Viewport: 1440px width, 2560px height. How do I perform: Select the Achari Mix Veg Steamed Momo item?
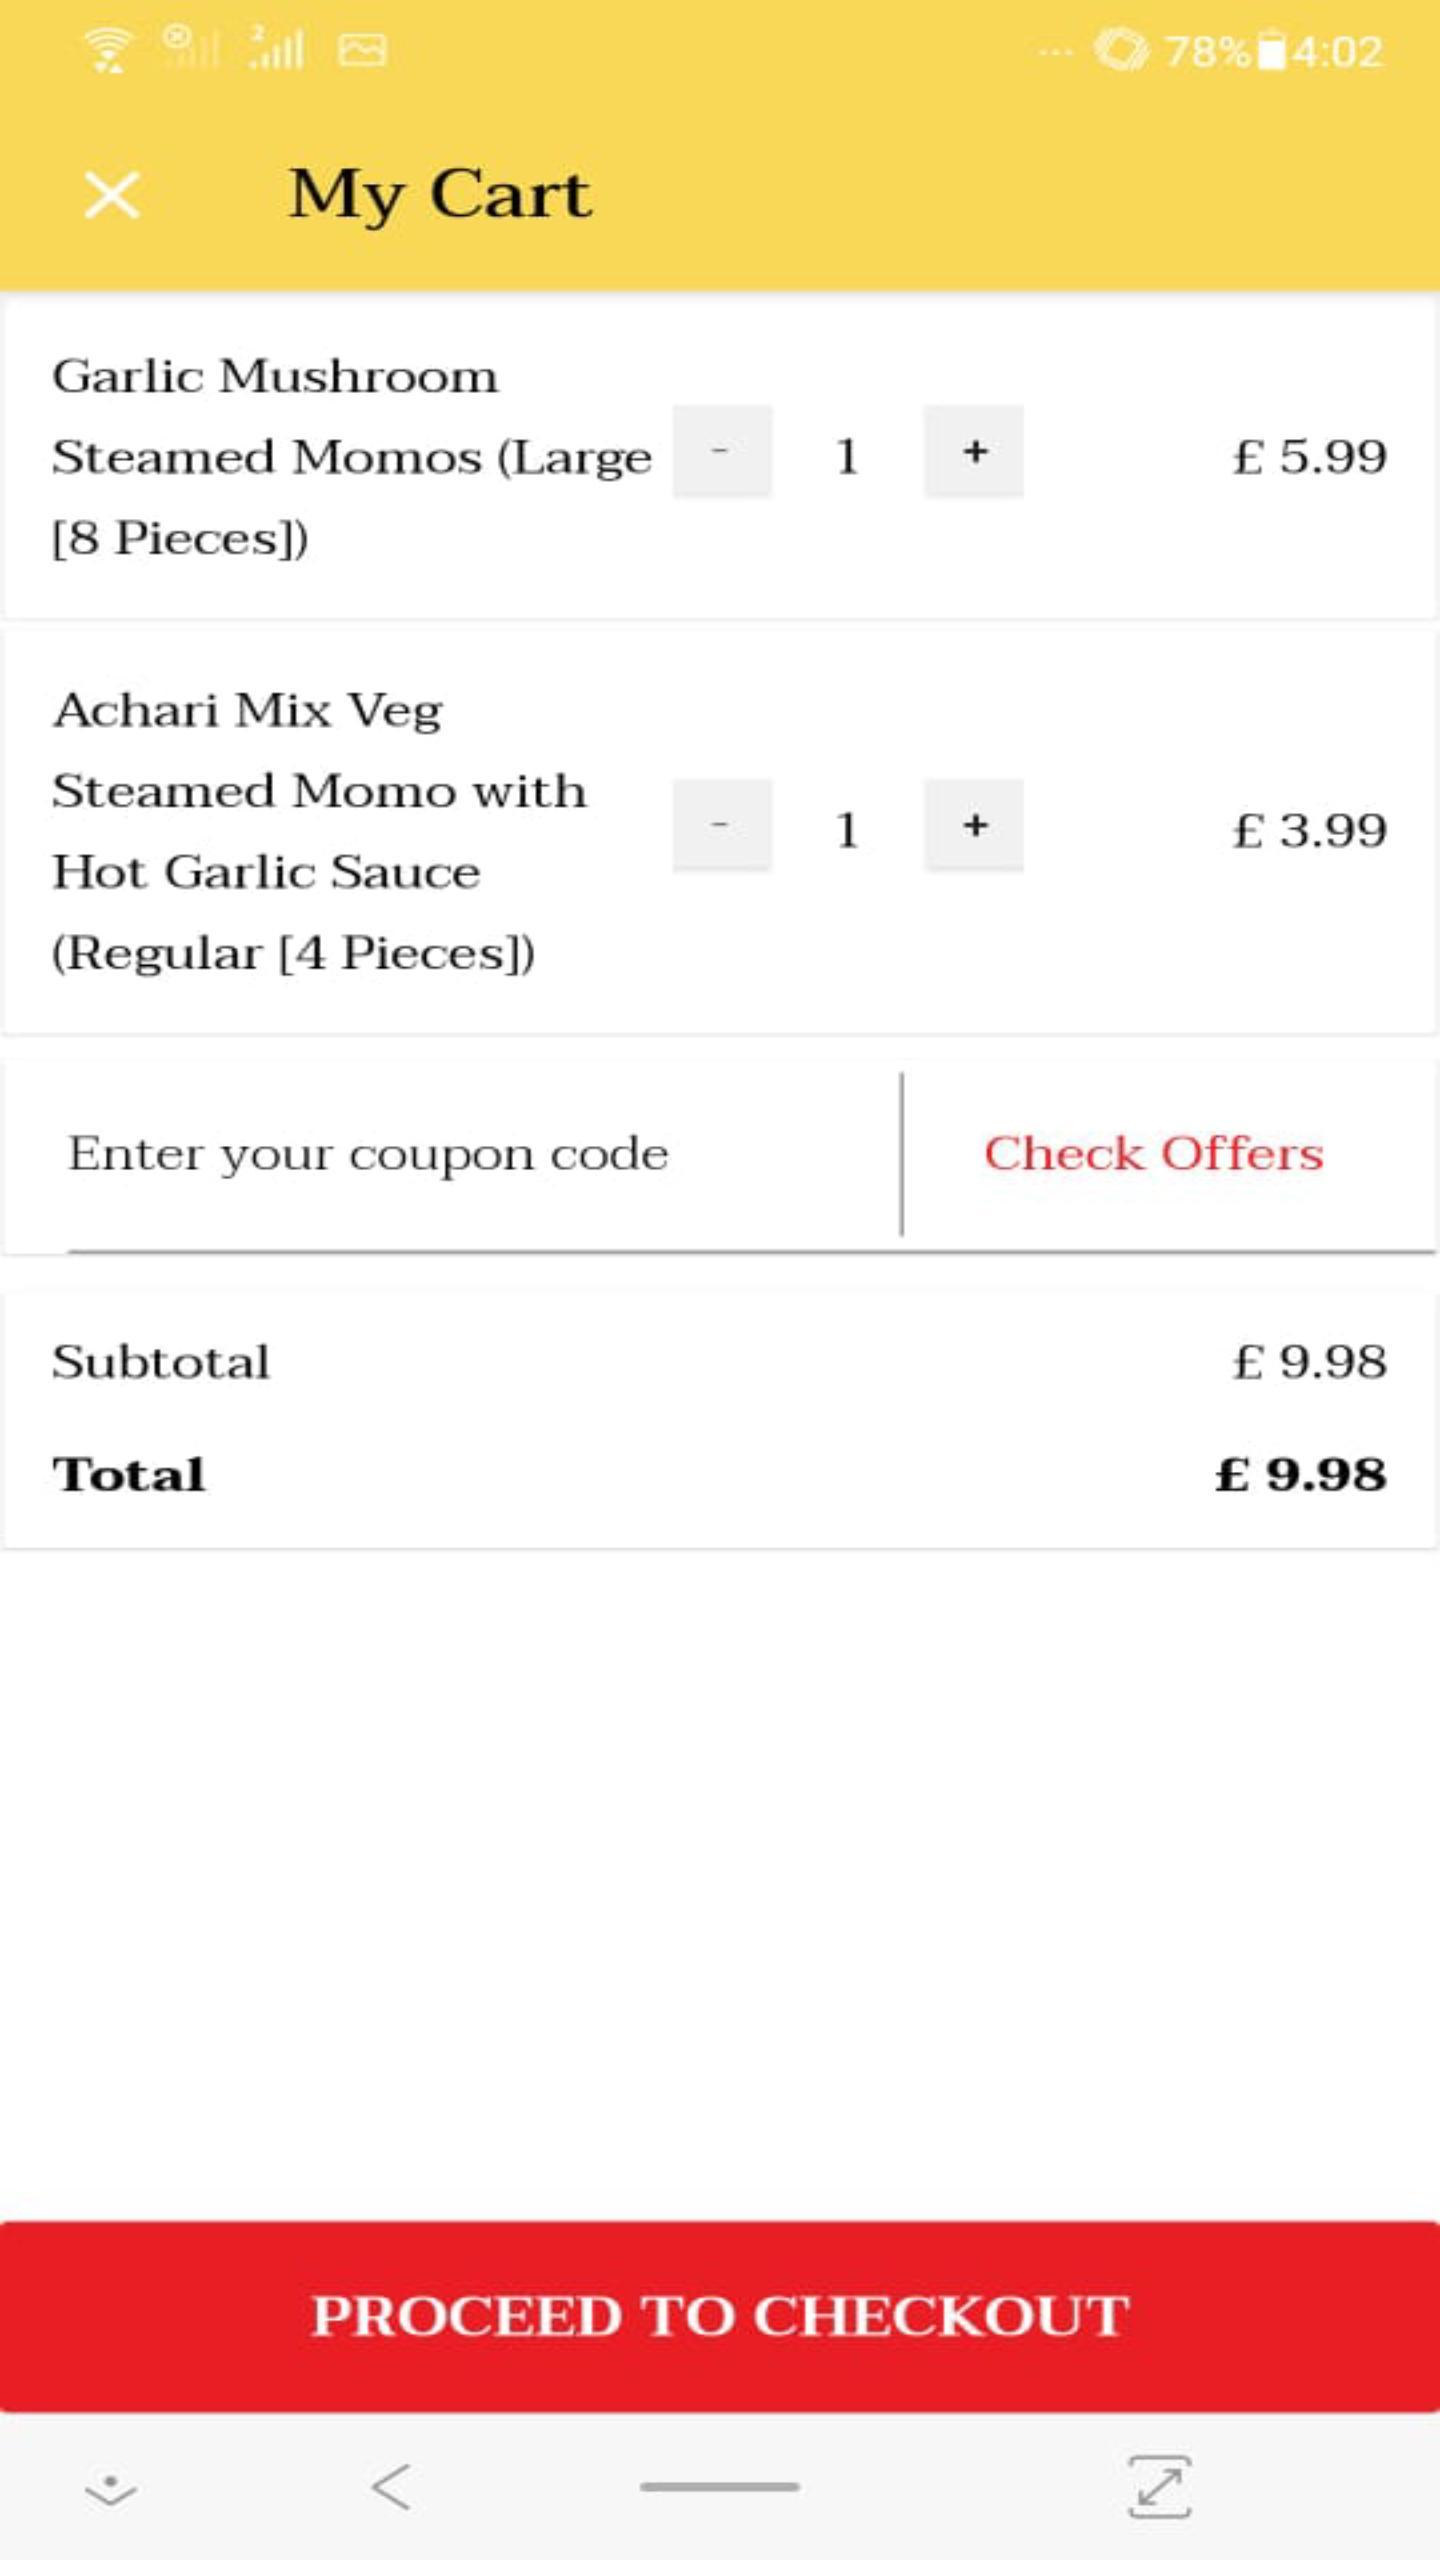coord(319,831)
